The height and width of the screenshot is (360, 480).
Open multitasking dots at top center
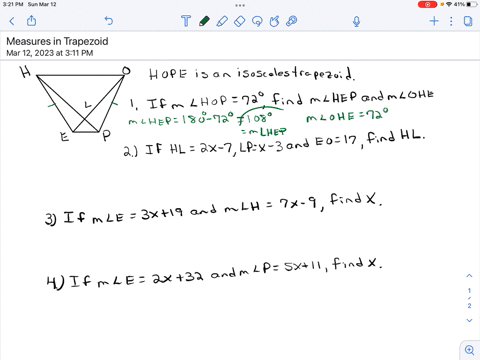click(240, 5)
